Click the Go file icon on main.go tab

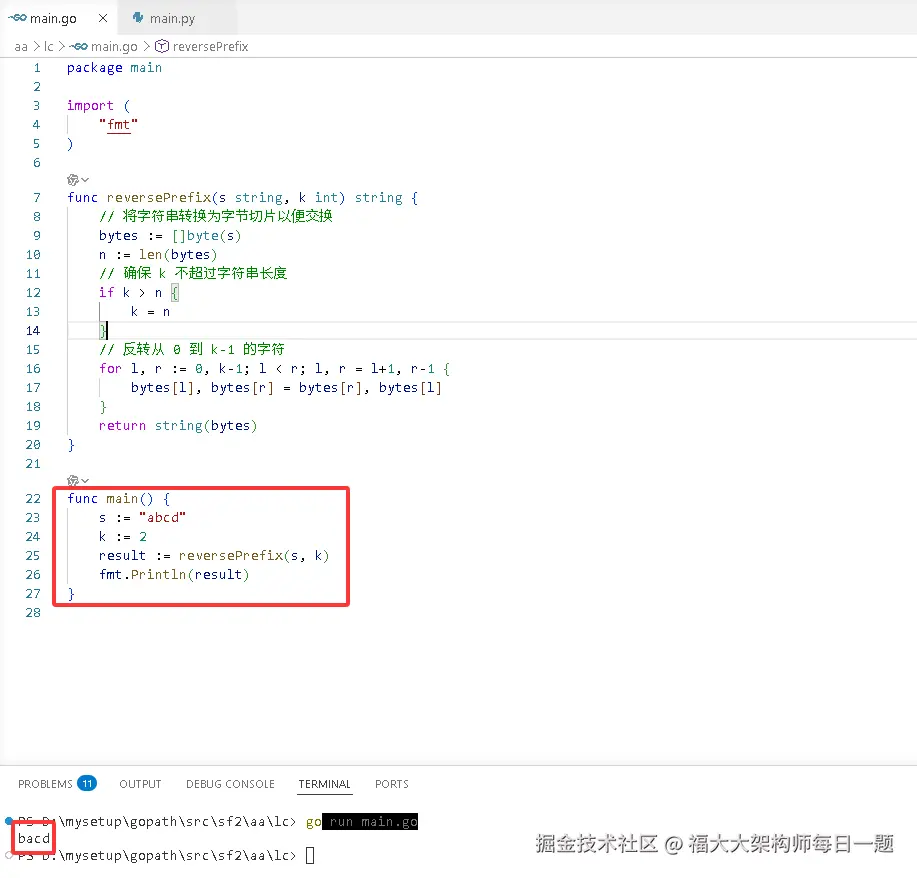[x=17, y=18]
